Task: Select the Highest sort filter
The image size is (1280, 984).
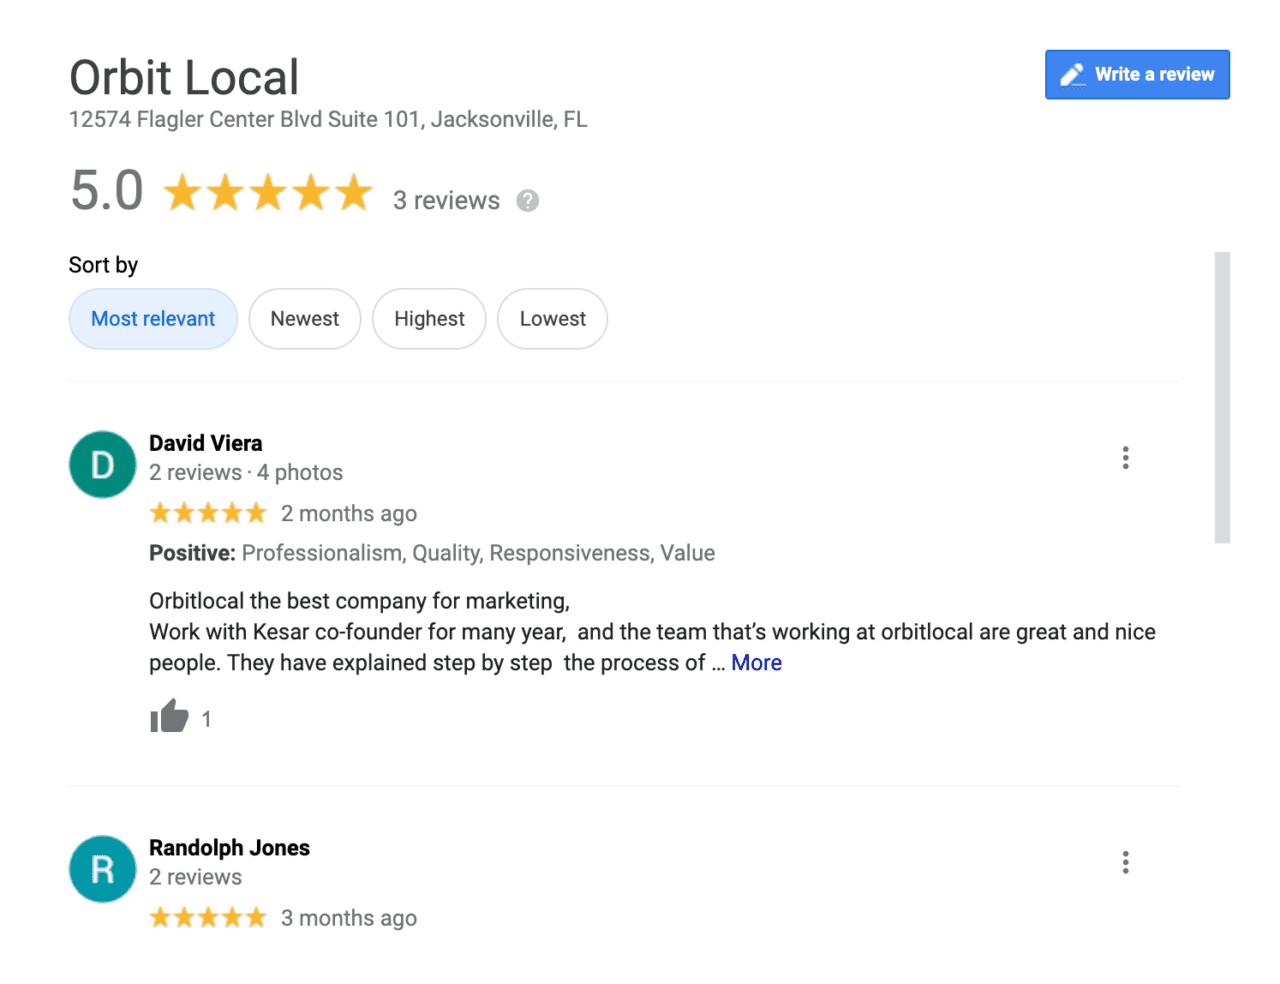Action: pos(429,318)
